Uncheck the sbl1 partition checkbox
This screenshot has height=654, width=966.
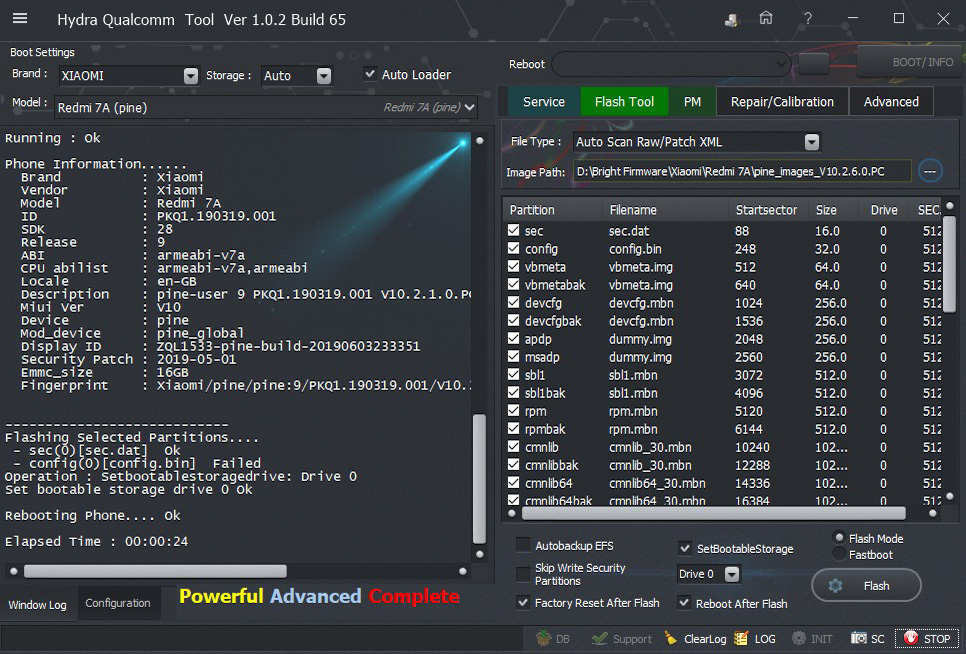(513, 374)
